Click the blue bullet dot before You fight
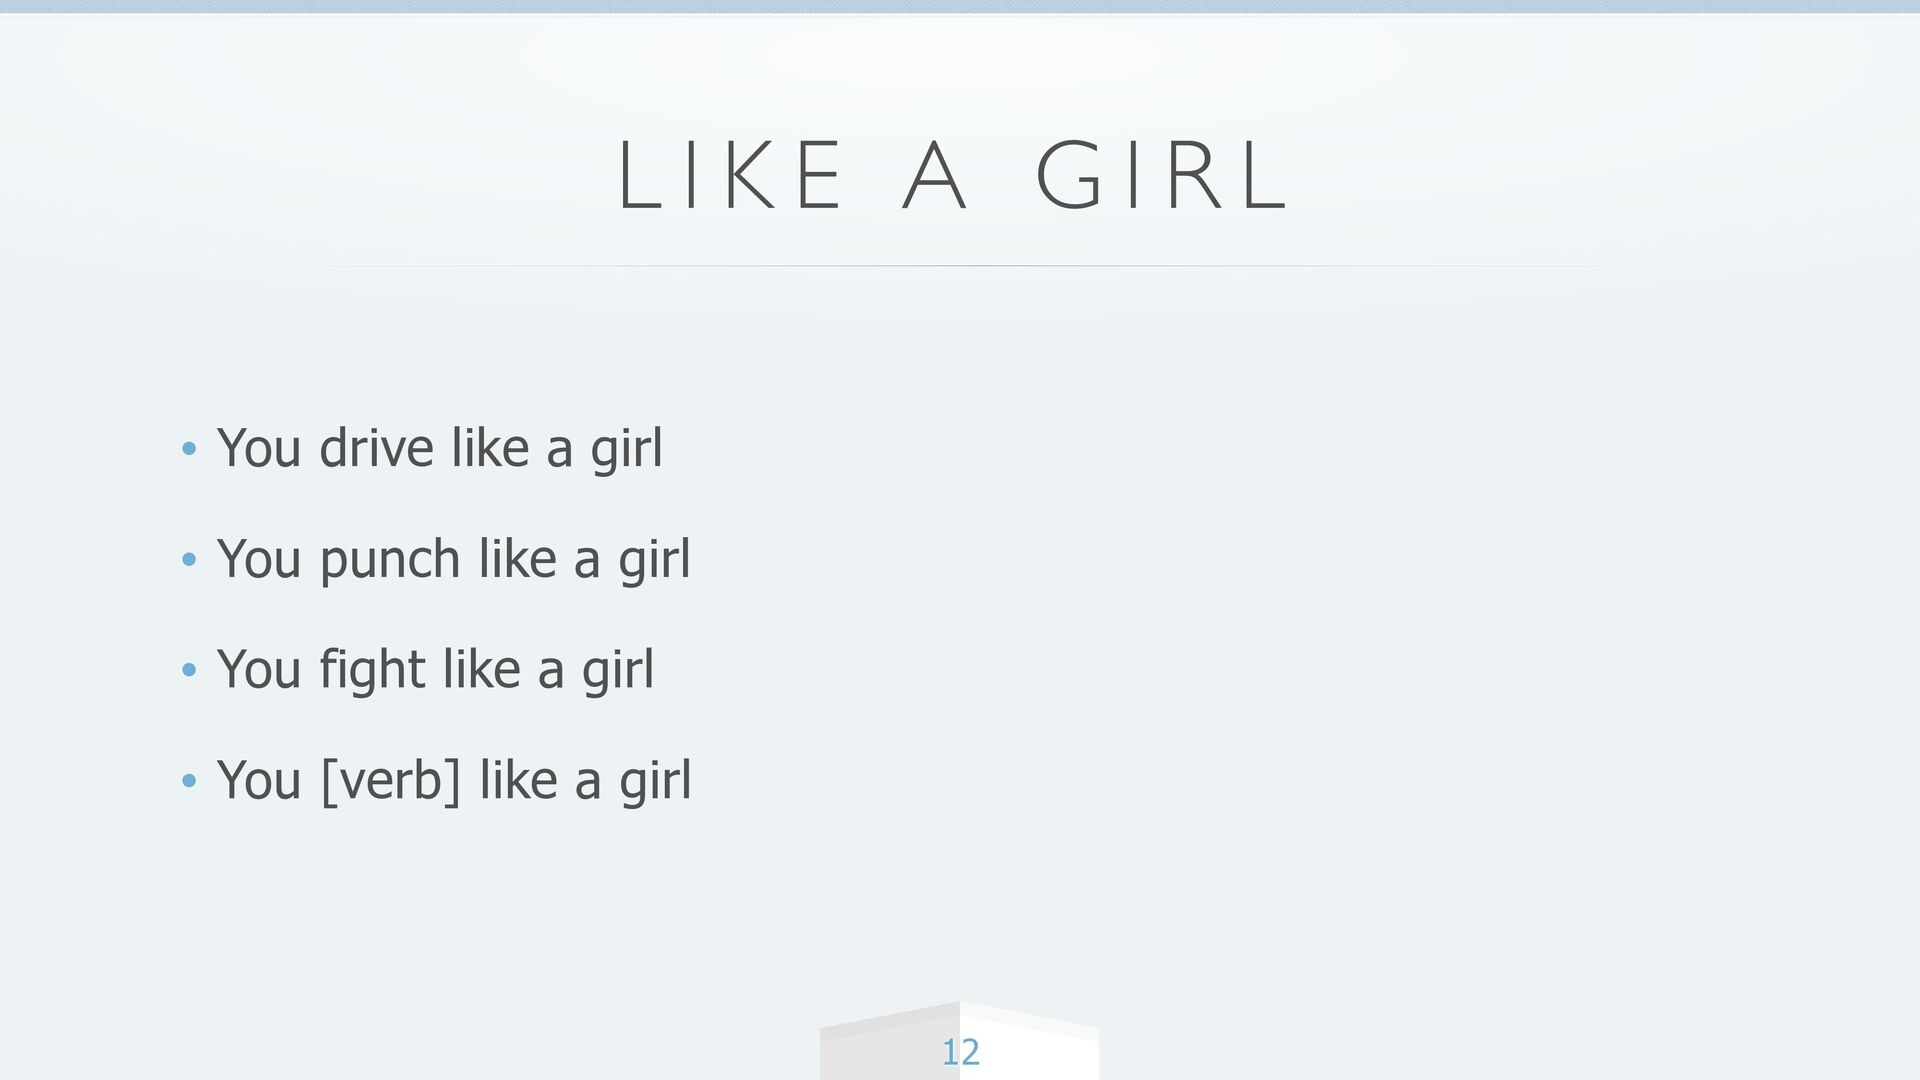This screenshot has height=1080, width=1920. [189, 670]
